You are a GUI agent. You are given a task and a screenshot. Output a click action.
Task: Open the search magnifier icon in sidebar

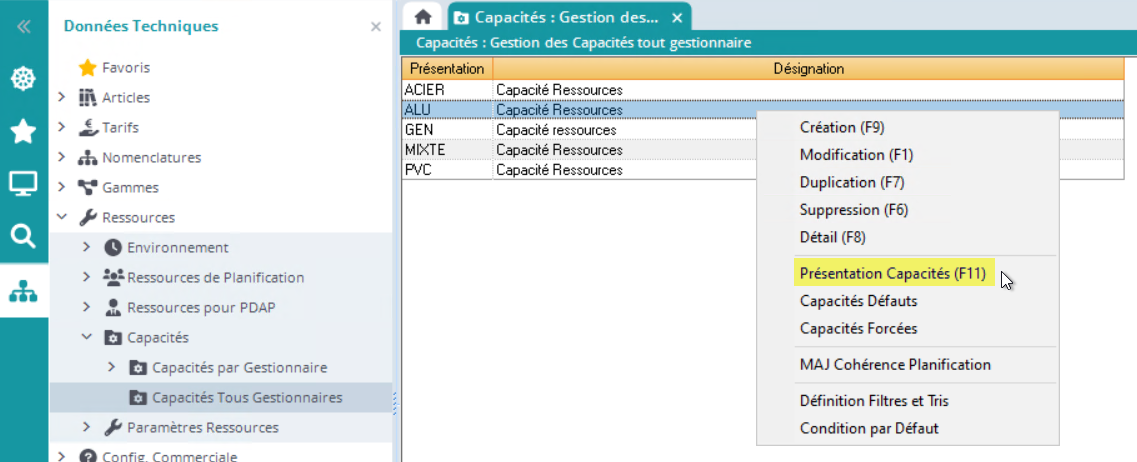23,236
